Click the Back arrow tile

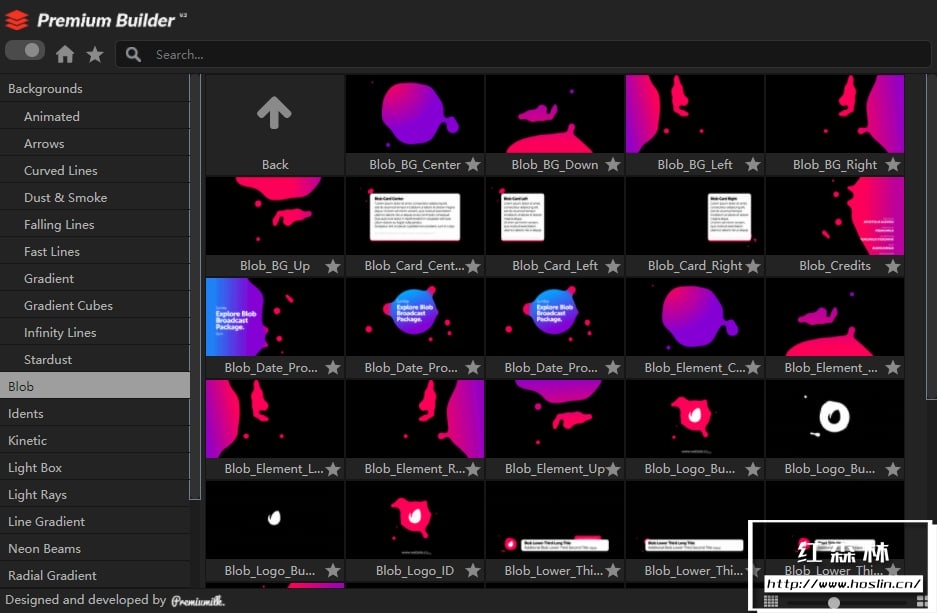pos(274,126)
